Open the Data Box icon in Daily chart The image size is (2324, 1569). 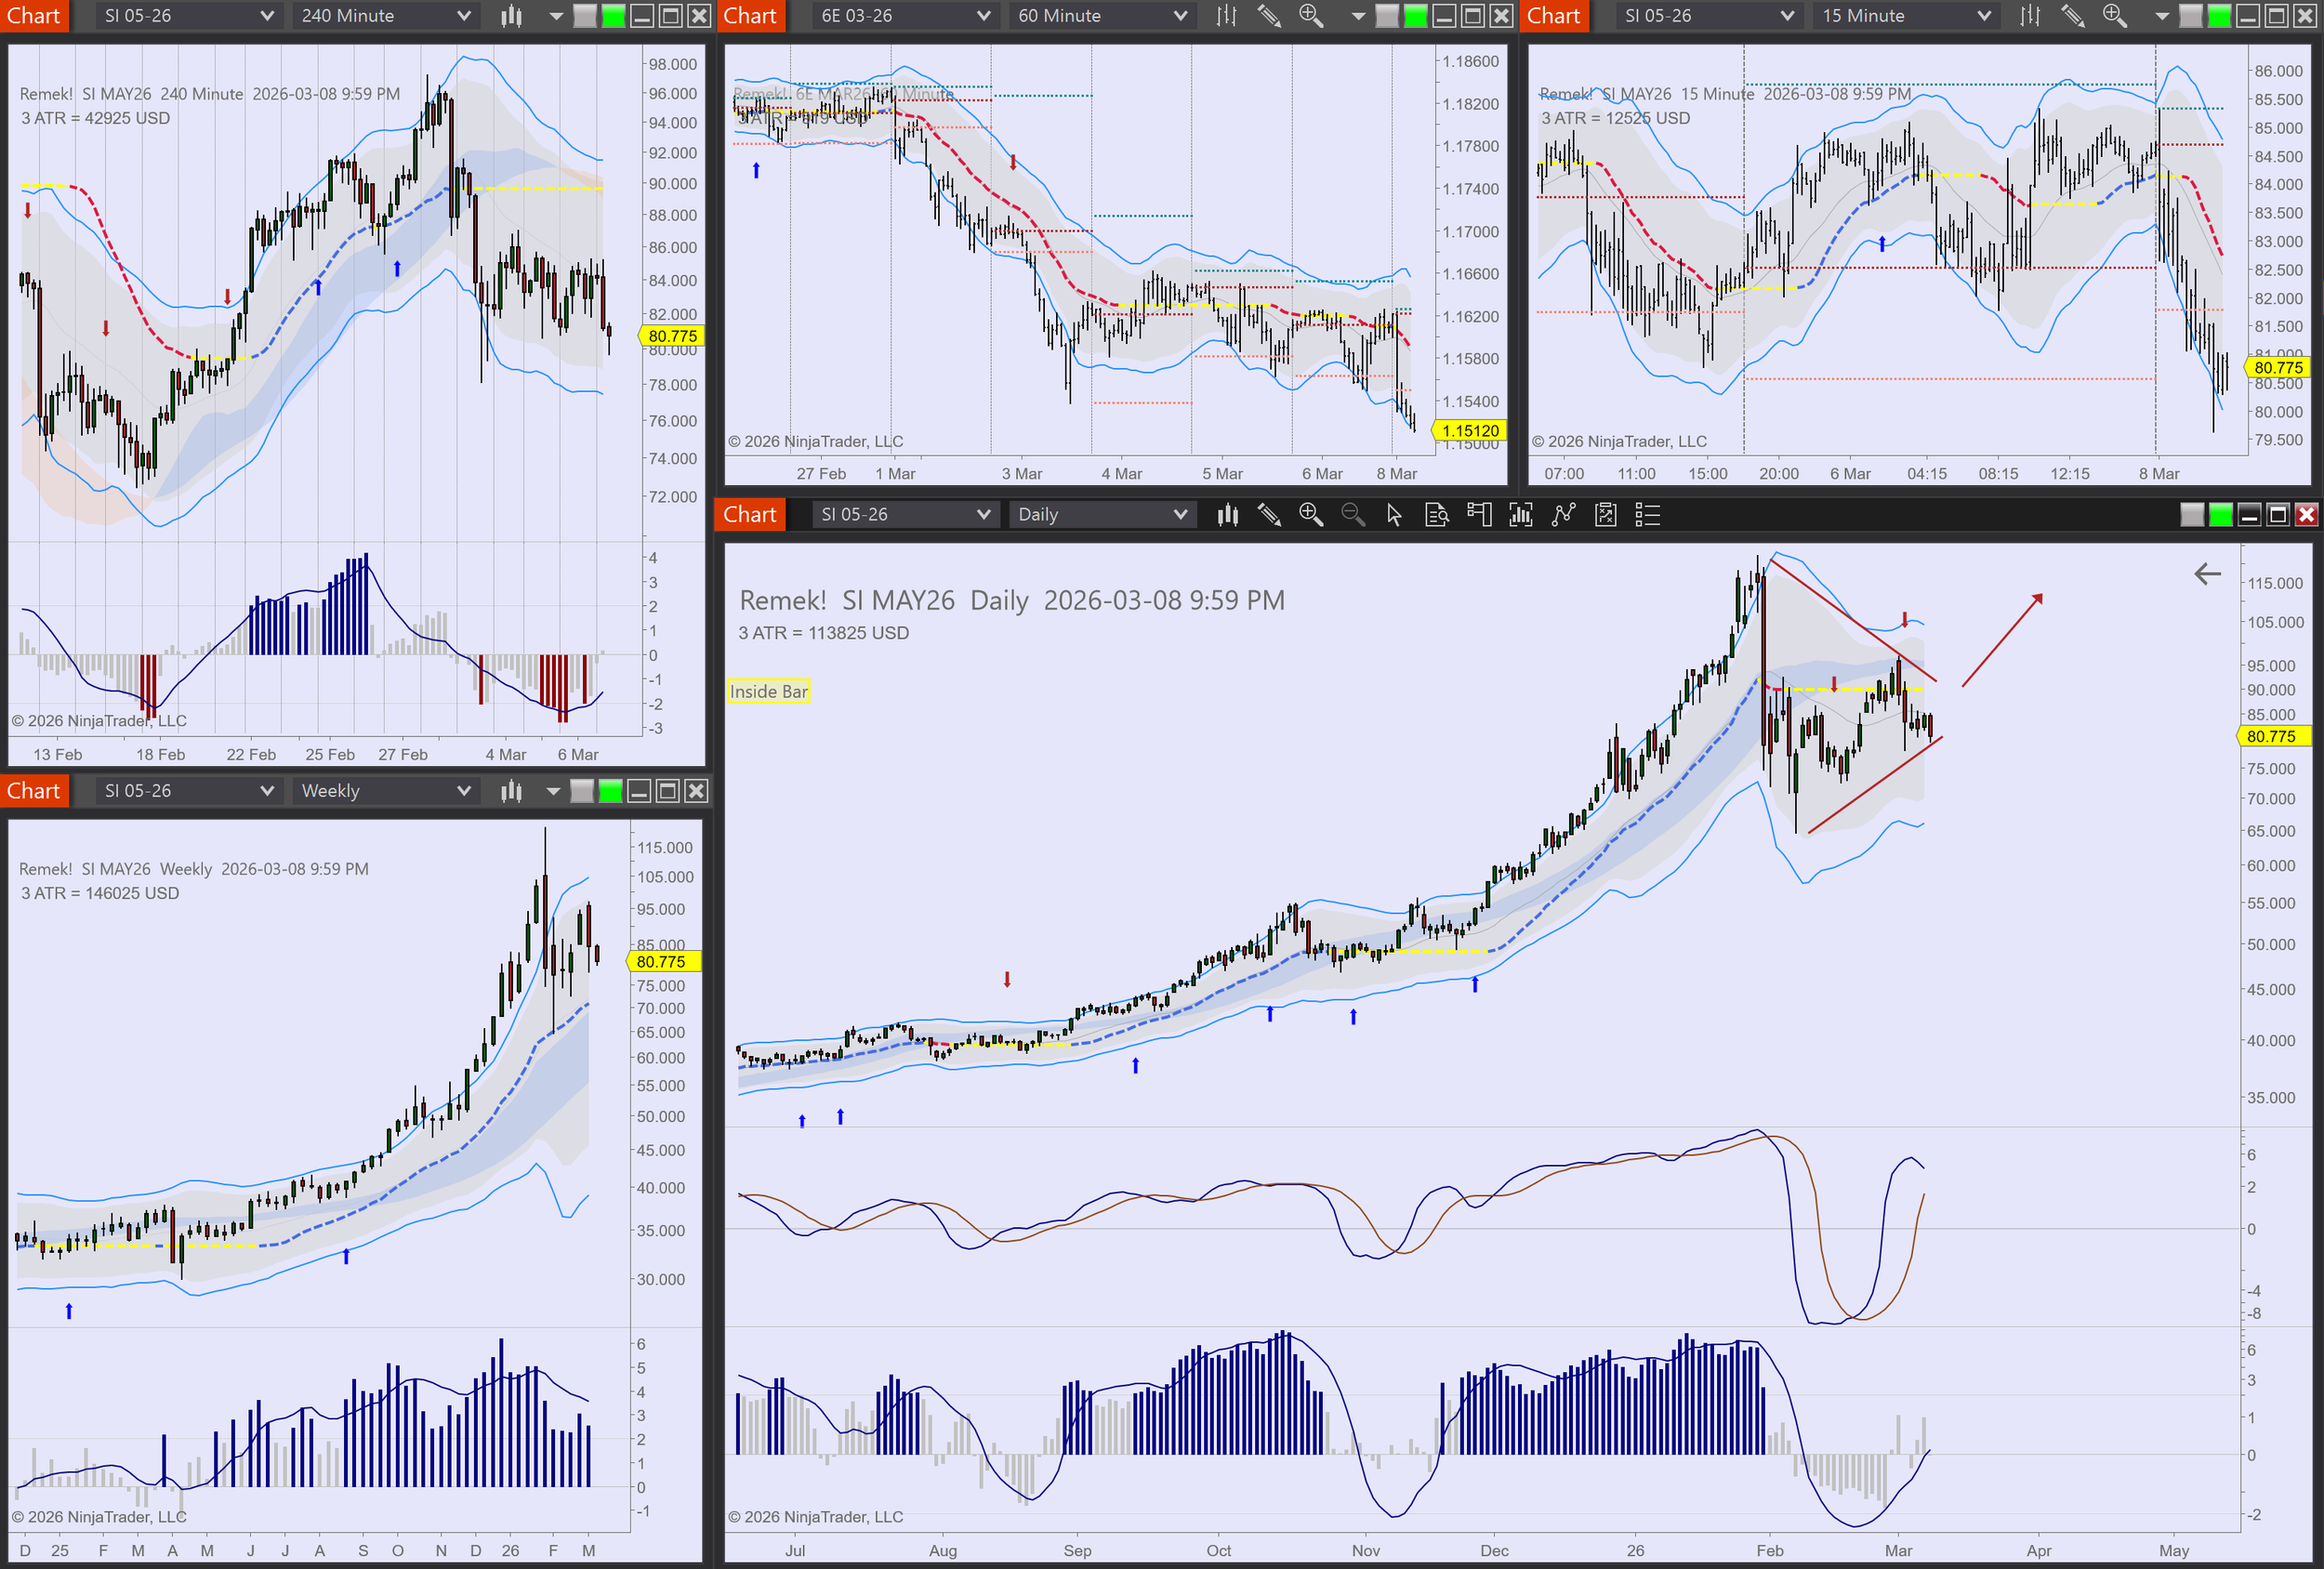tap(1437, 515)
